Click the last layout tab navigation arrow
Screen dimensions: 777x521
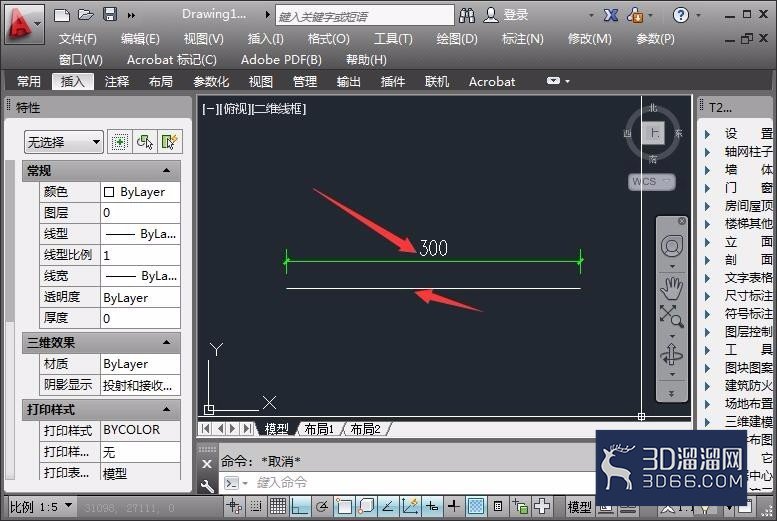[248, 428]
